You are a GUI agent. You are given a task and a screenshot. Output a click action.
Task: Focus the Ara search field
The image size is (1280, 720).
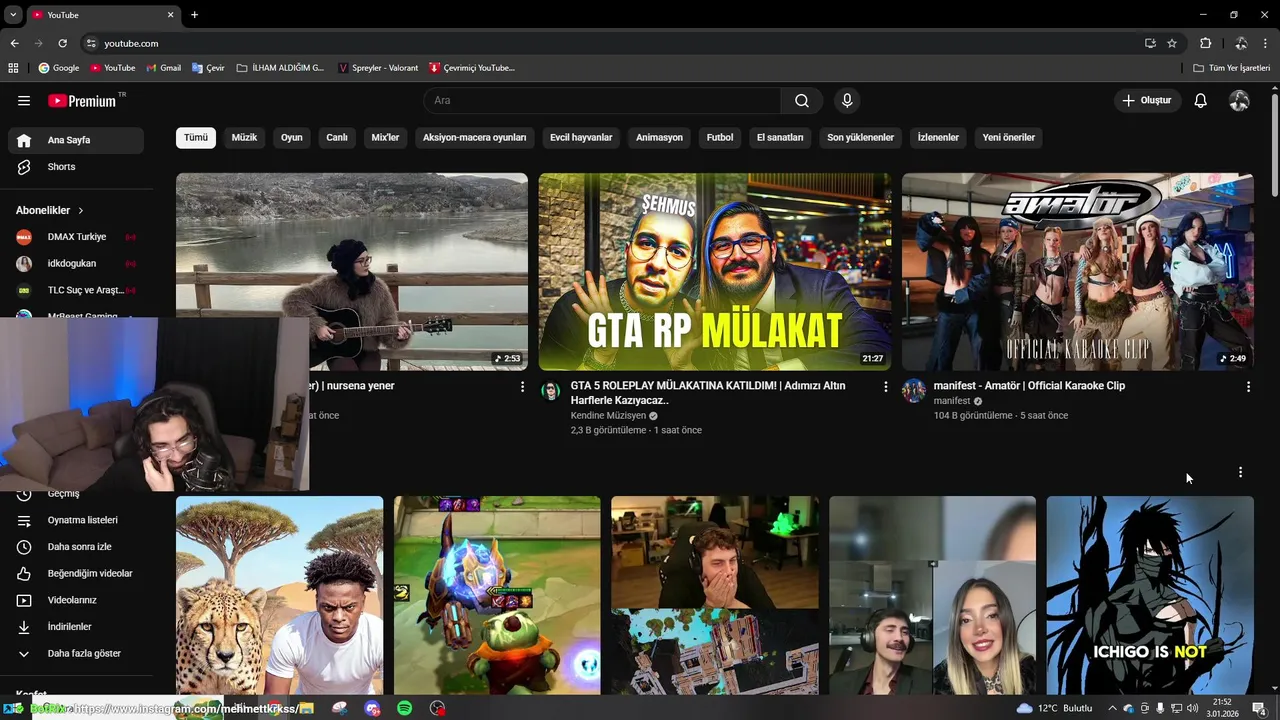[602, 100]
